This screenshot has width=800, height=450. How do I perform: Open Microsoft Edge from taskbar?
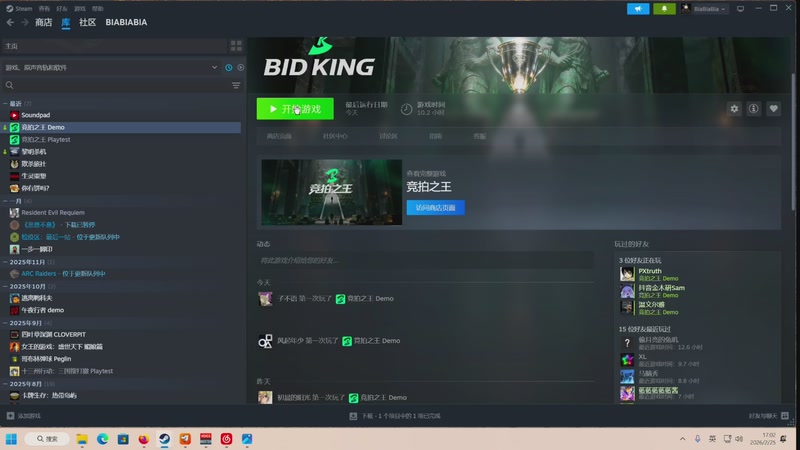coord(103,439)
